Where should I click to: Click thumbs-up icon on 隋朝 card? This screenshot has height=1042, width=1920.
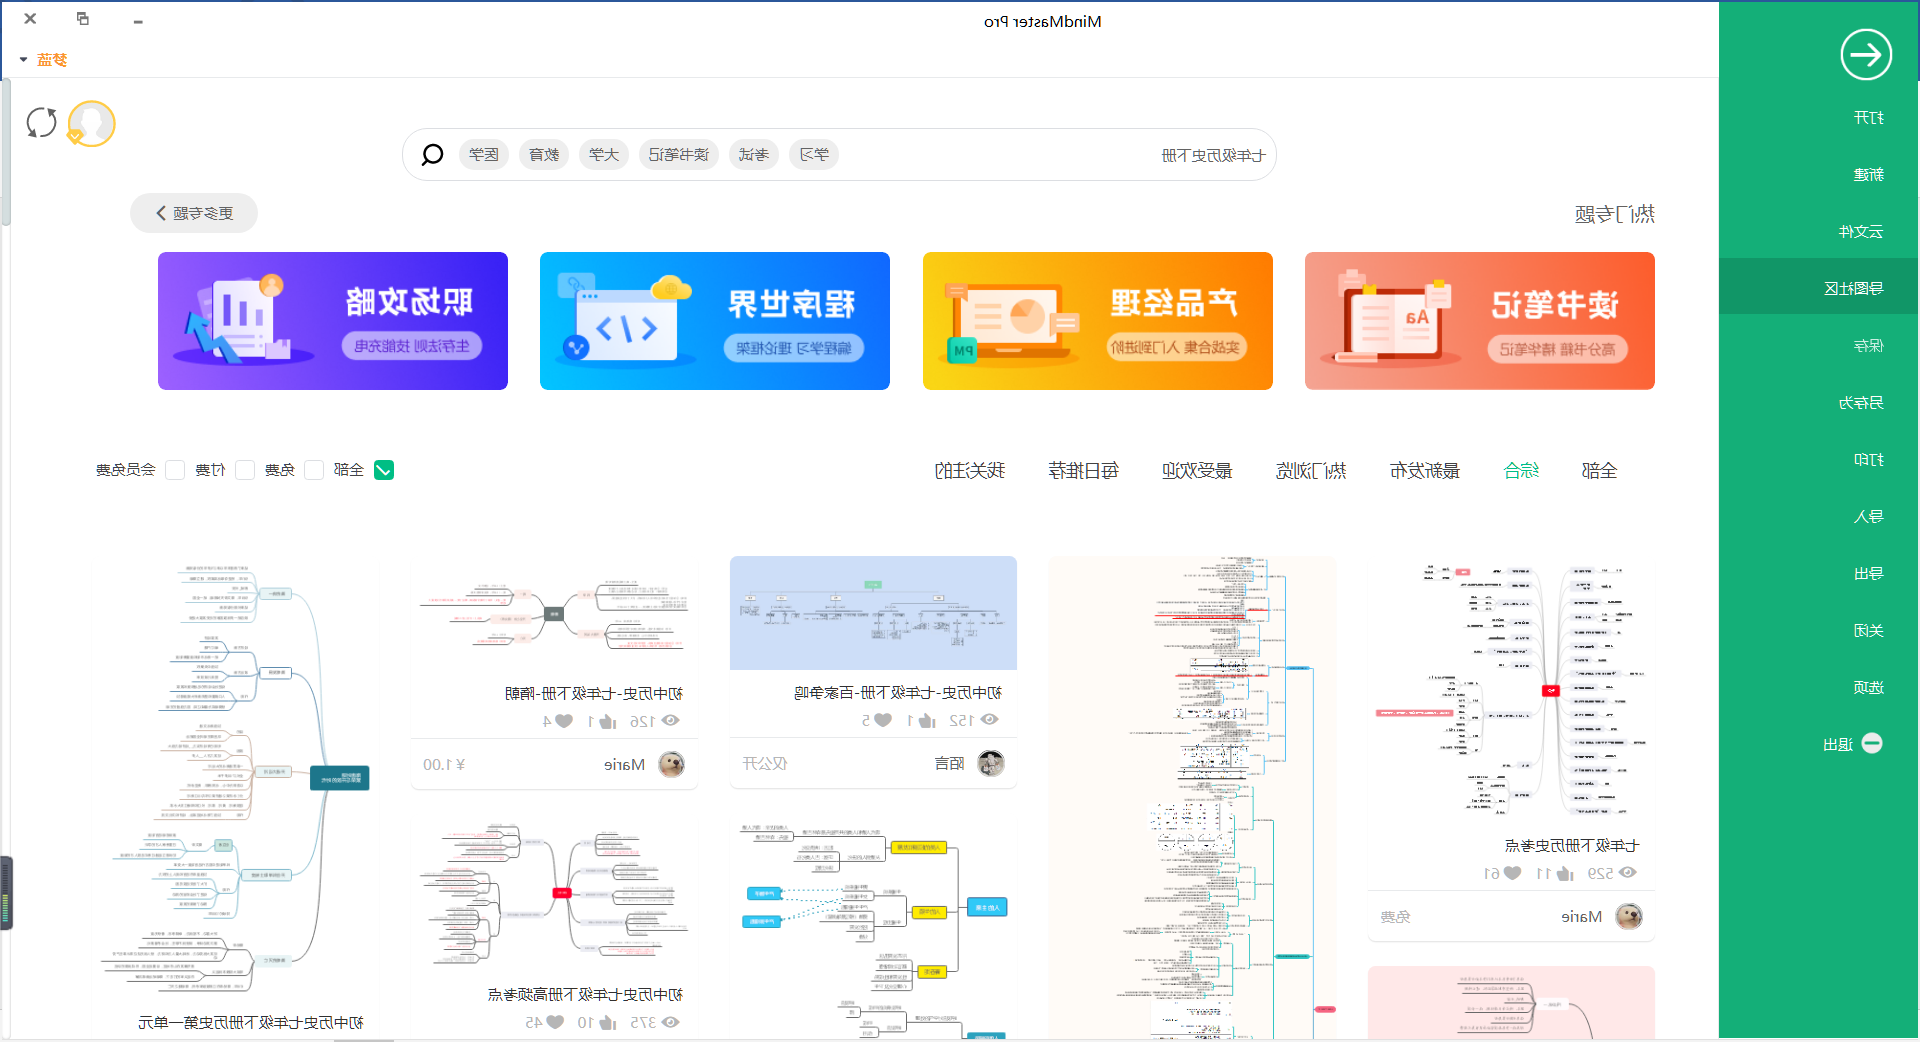(x=608, y=721)
